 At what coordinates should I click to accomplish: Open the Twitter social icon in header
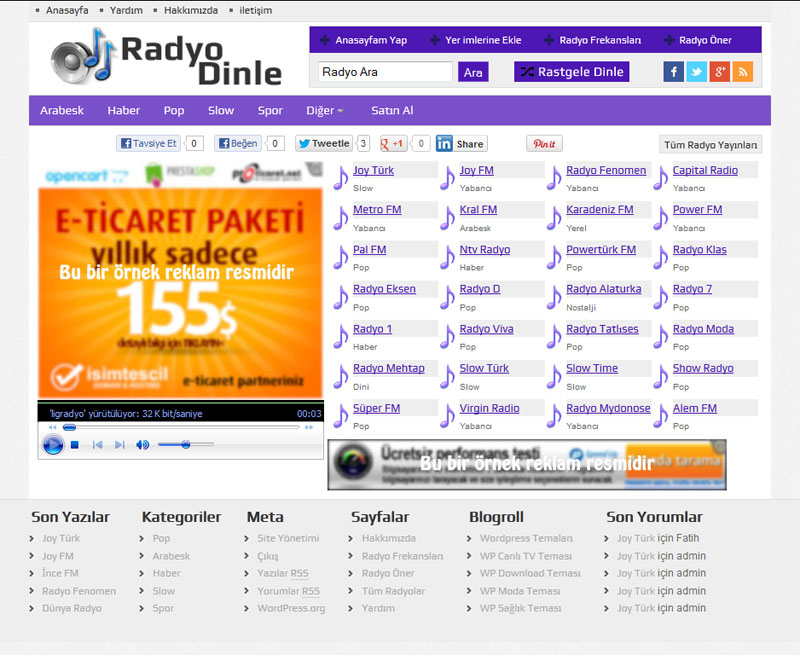(696, 72)
